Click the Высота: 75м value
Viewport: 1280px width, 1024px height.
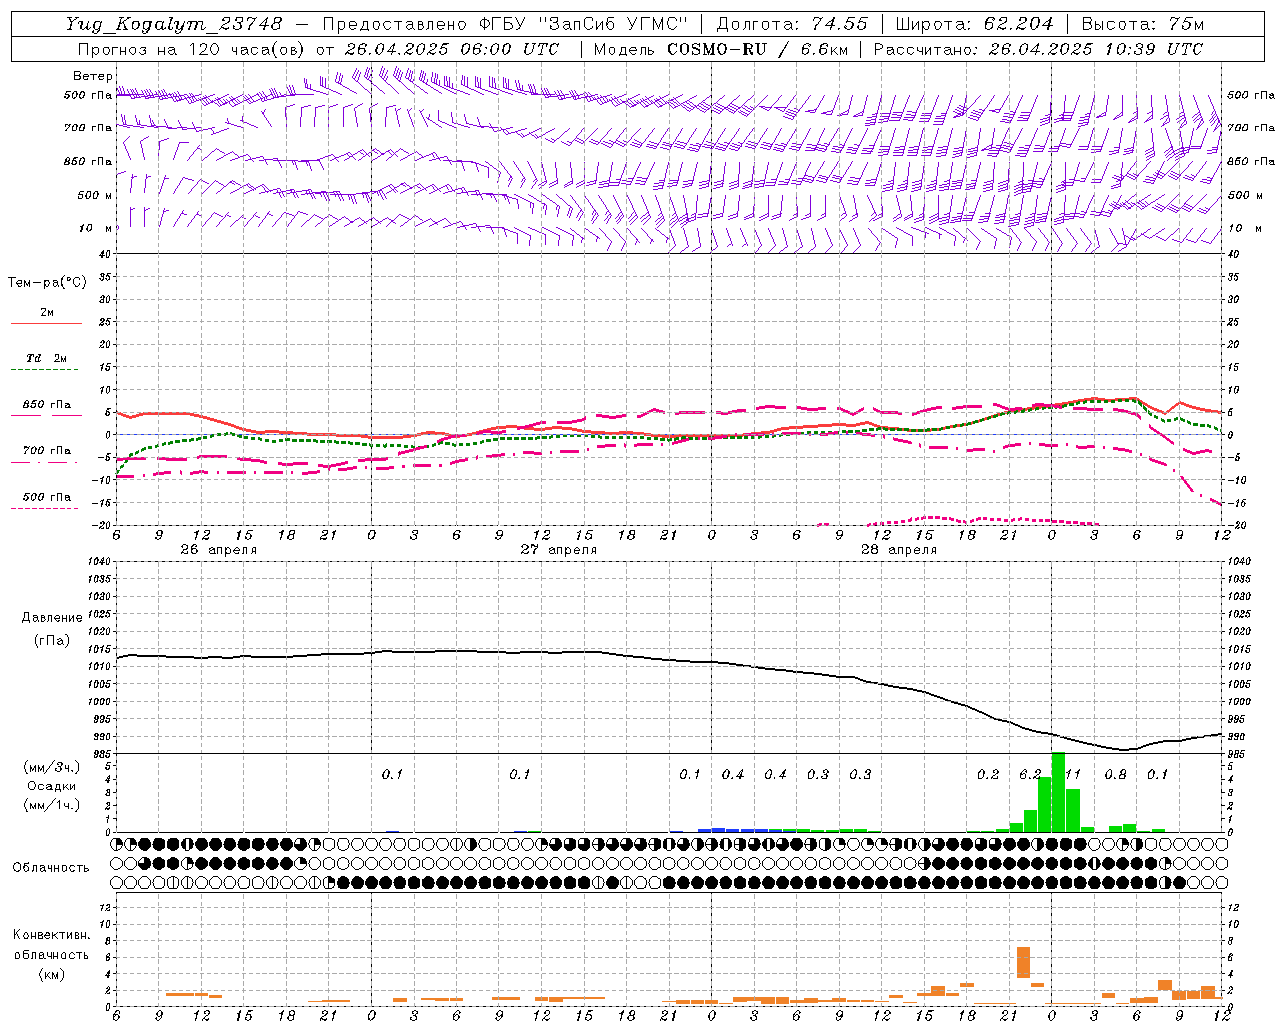(1143, 23)
